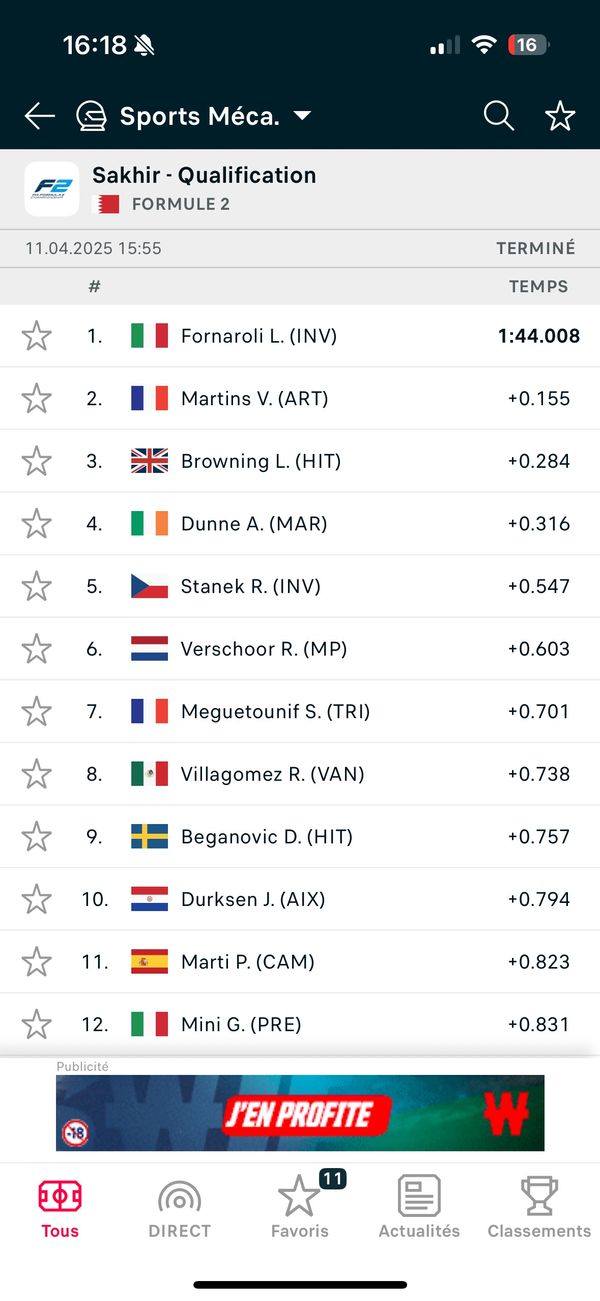The image size is (600, 1301).
Task: Select the Tous tab
Action: pyautogui.click(x=60, y=1207)
